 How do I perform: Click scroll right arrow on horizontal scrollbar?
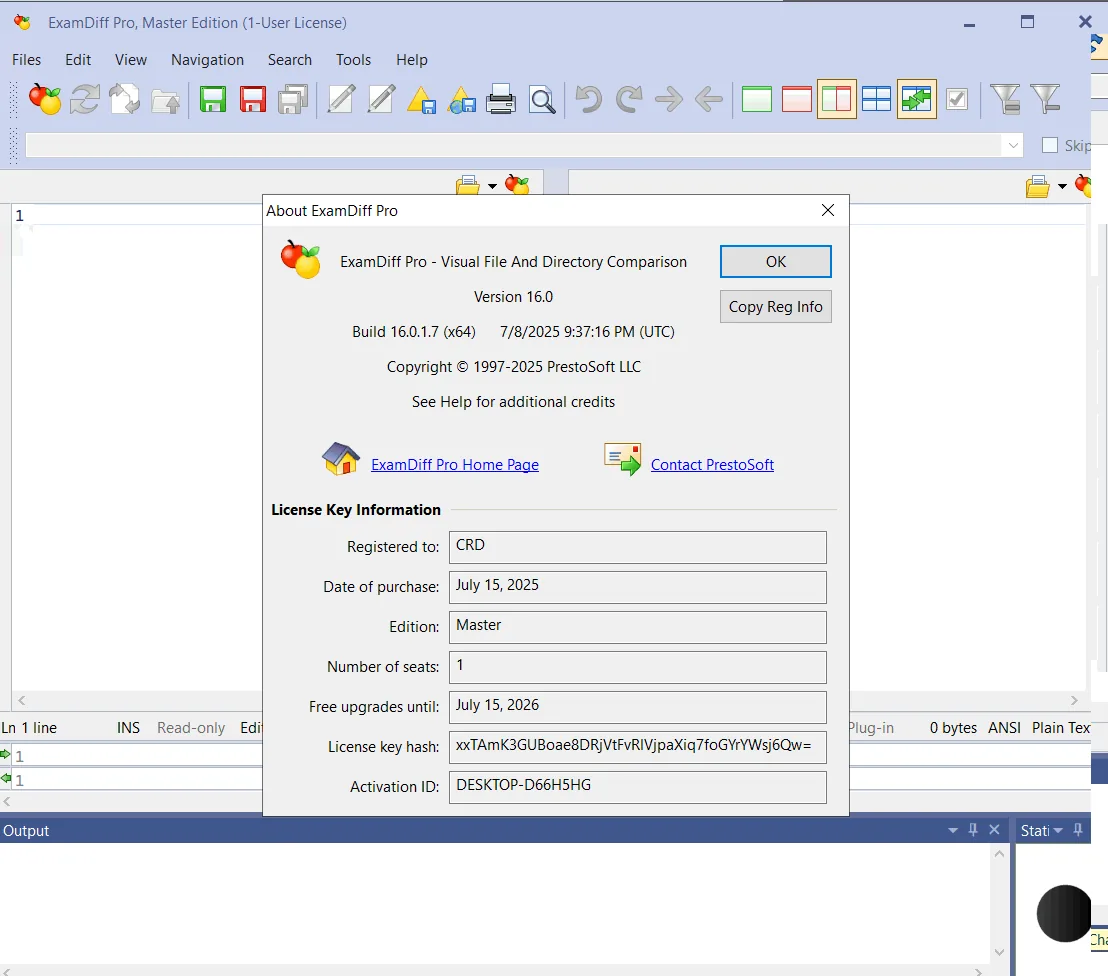pos(1074,700)
